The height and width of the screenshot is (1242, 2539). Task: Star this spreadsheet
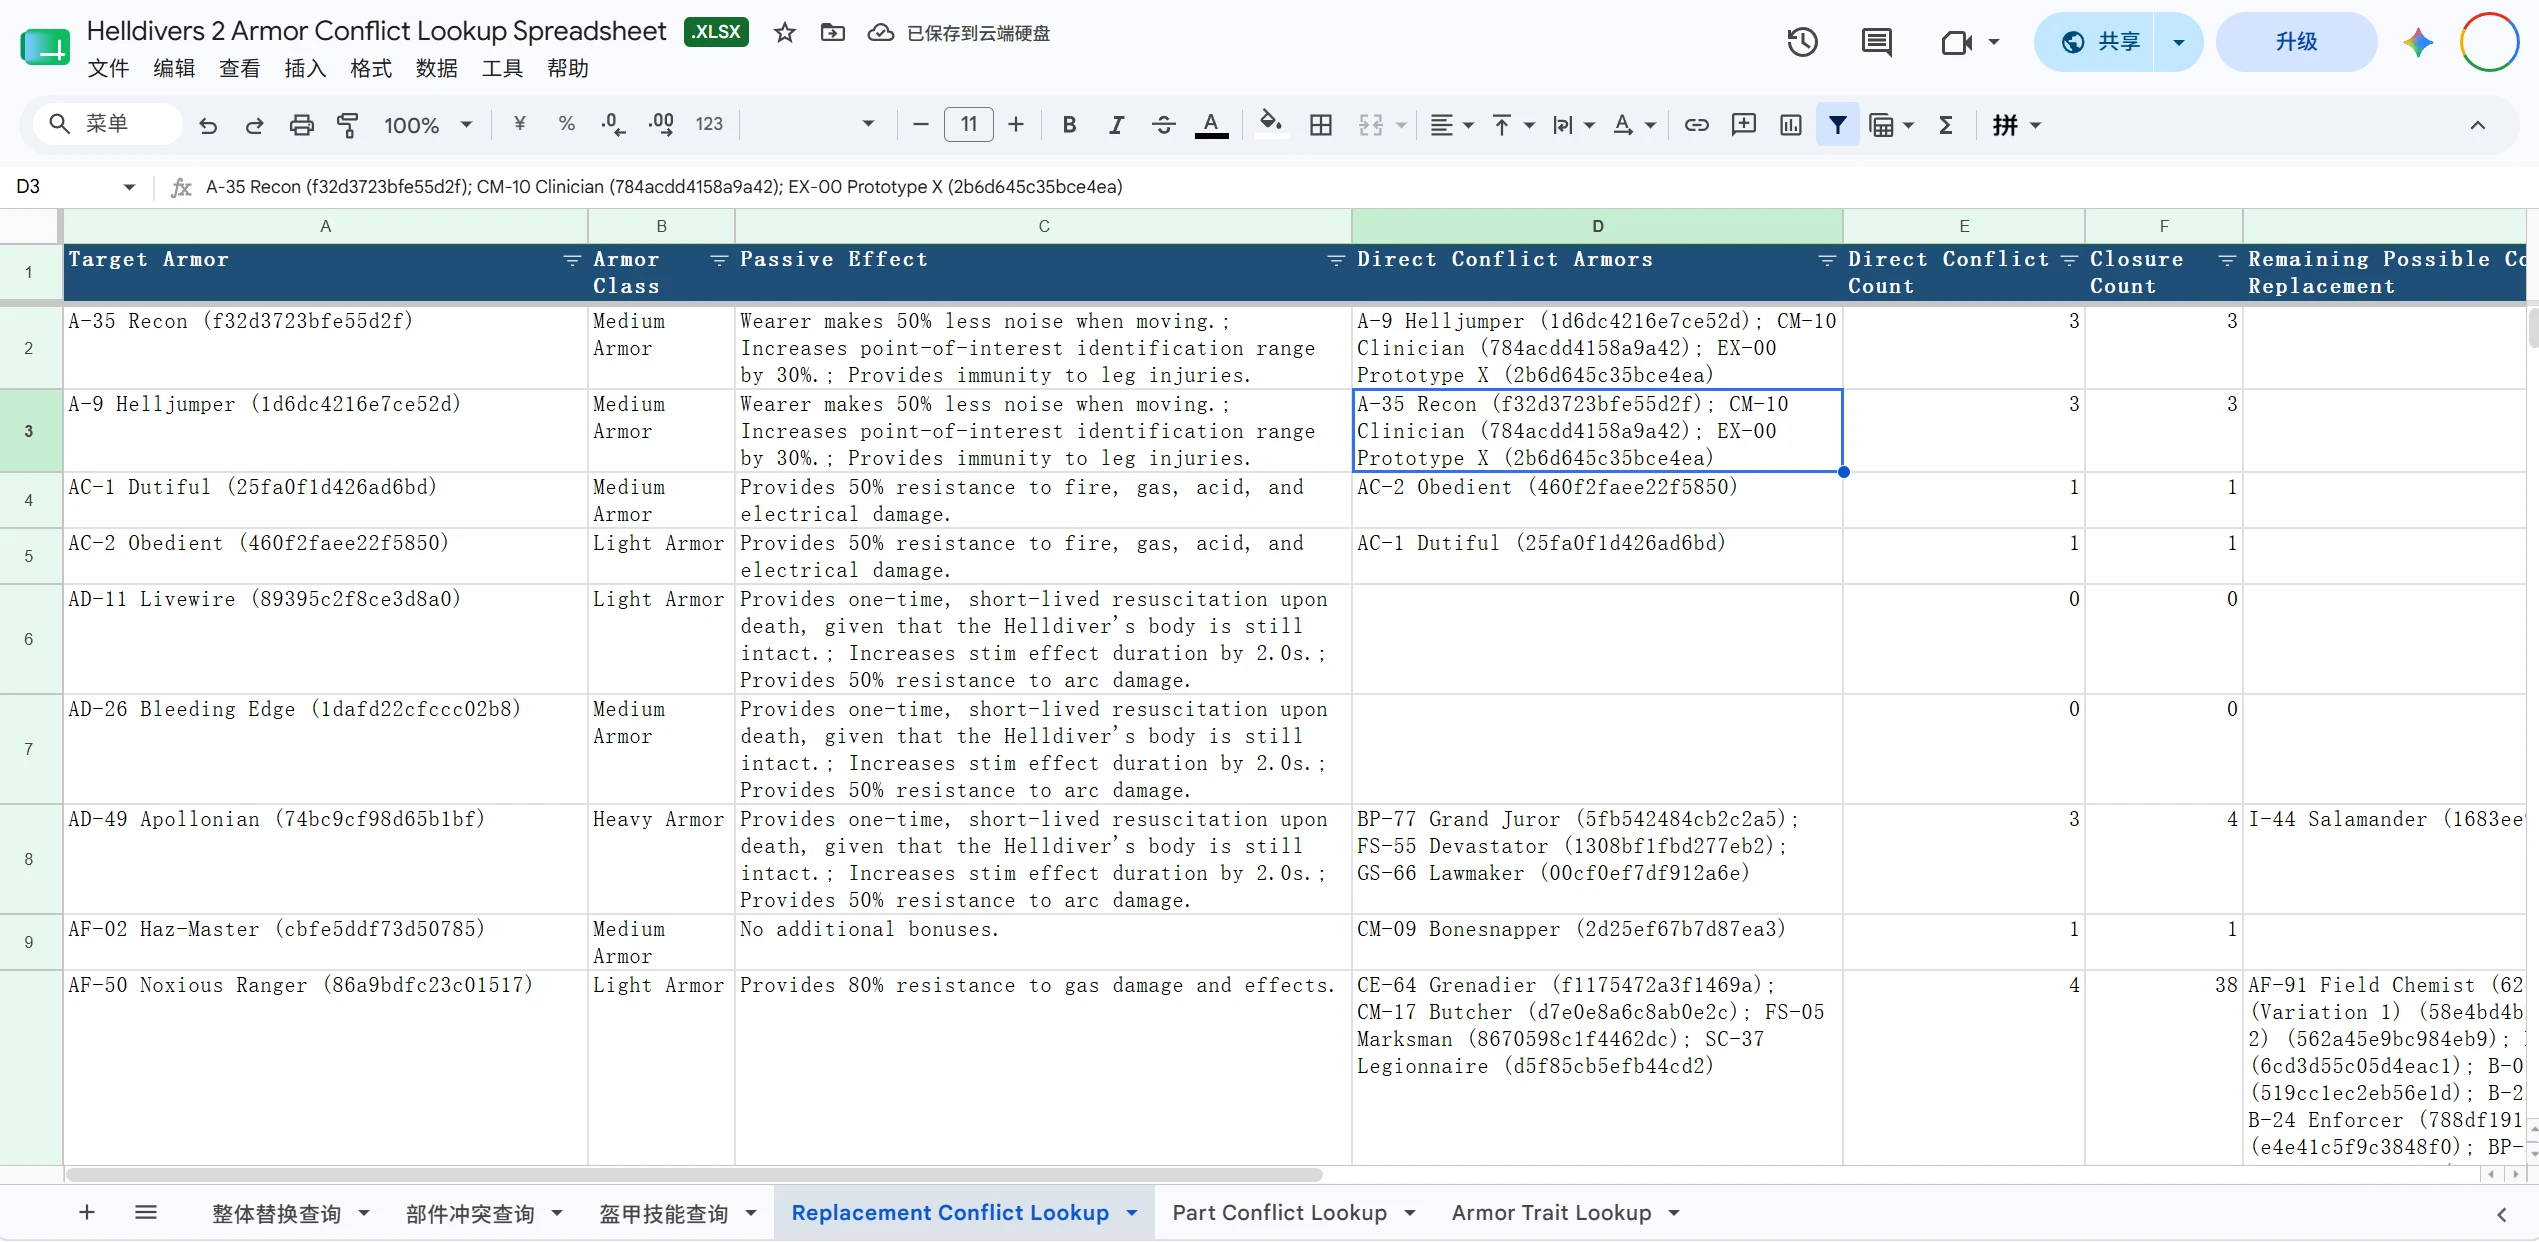[784, 33]
